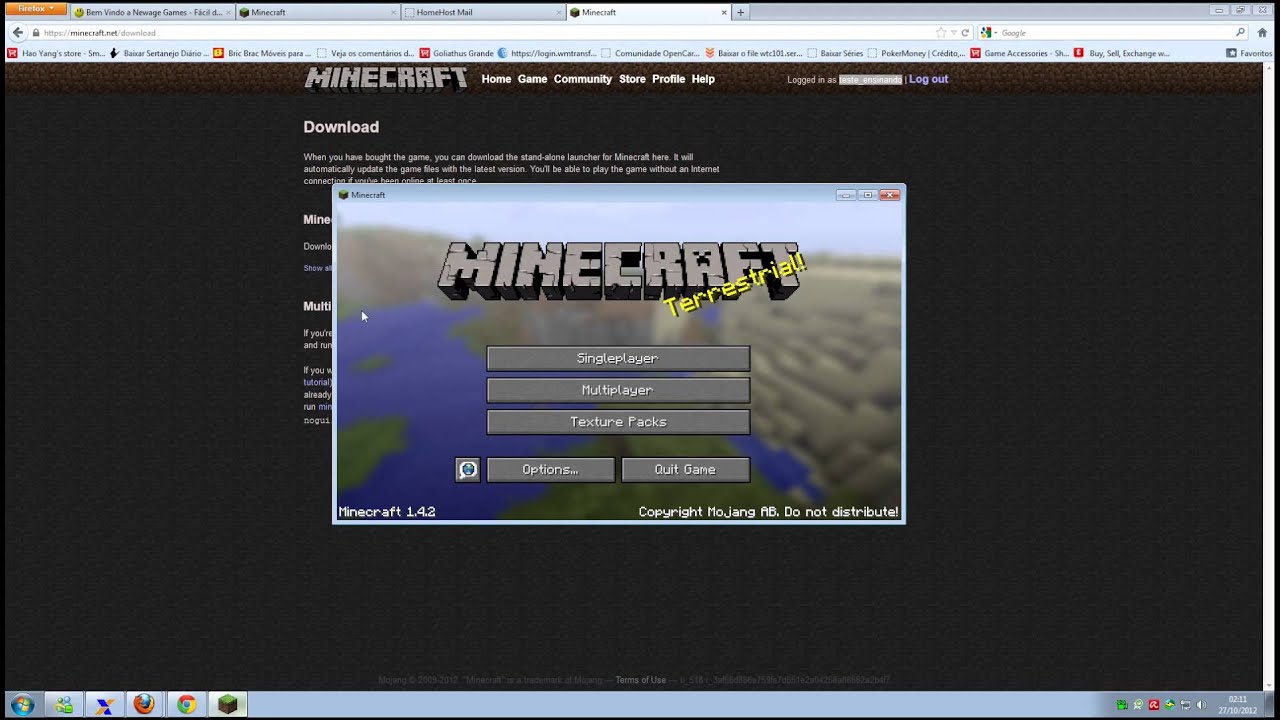
Task: Open Baixar Séries bookmark
Action: (836, 53)
